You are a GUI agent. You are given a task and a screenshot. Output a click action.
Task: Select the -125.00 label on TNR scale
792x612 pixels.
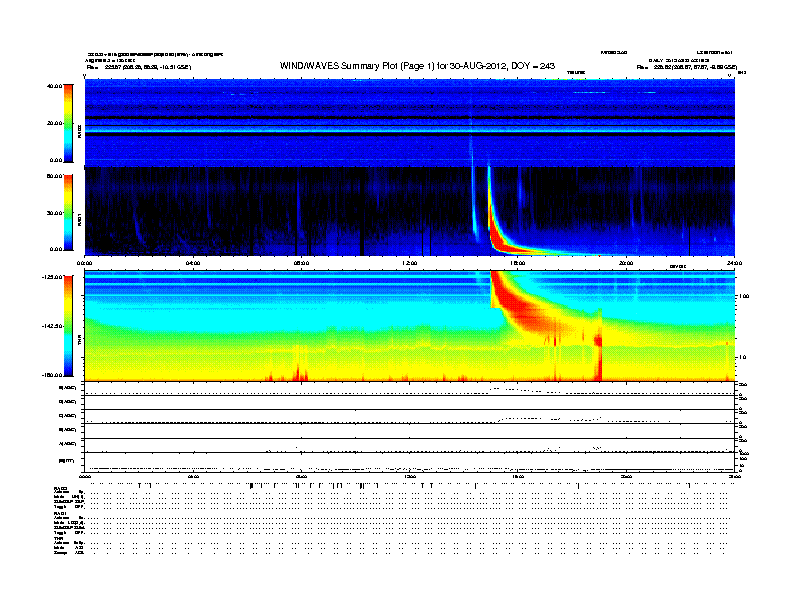tap(53, 277)
